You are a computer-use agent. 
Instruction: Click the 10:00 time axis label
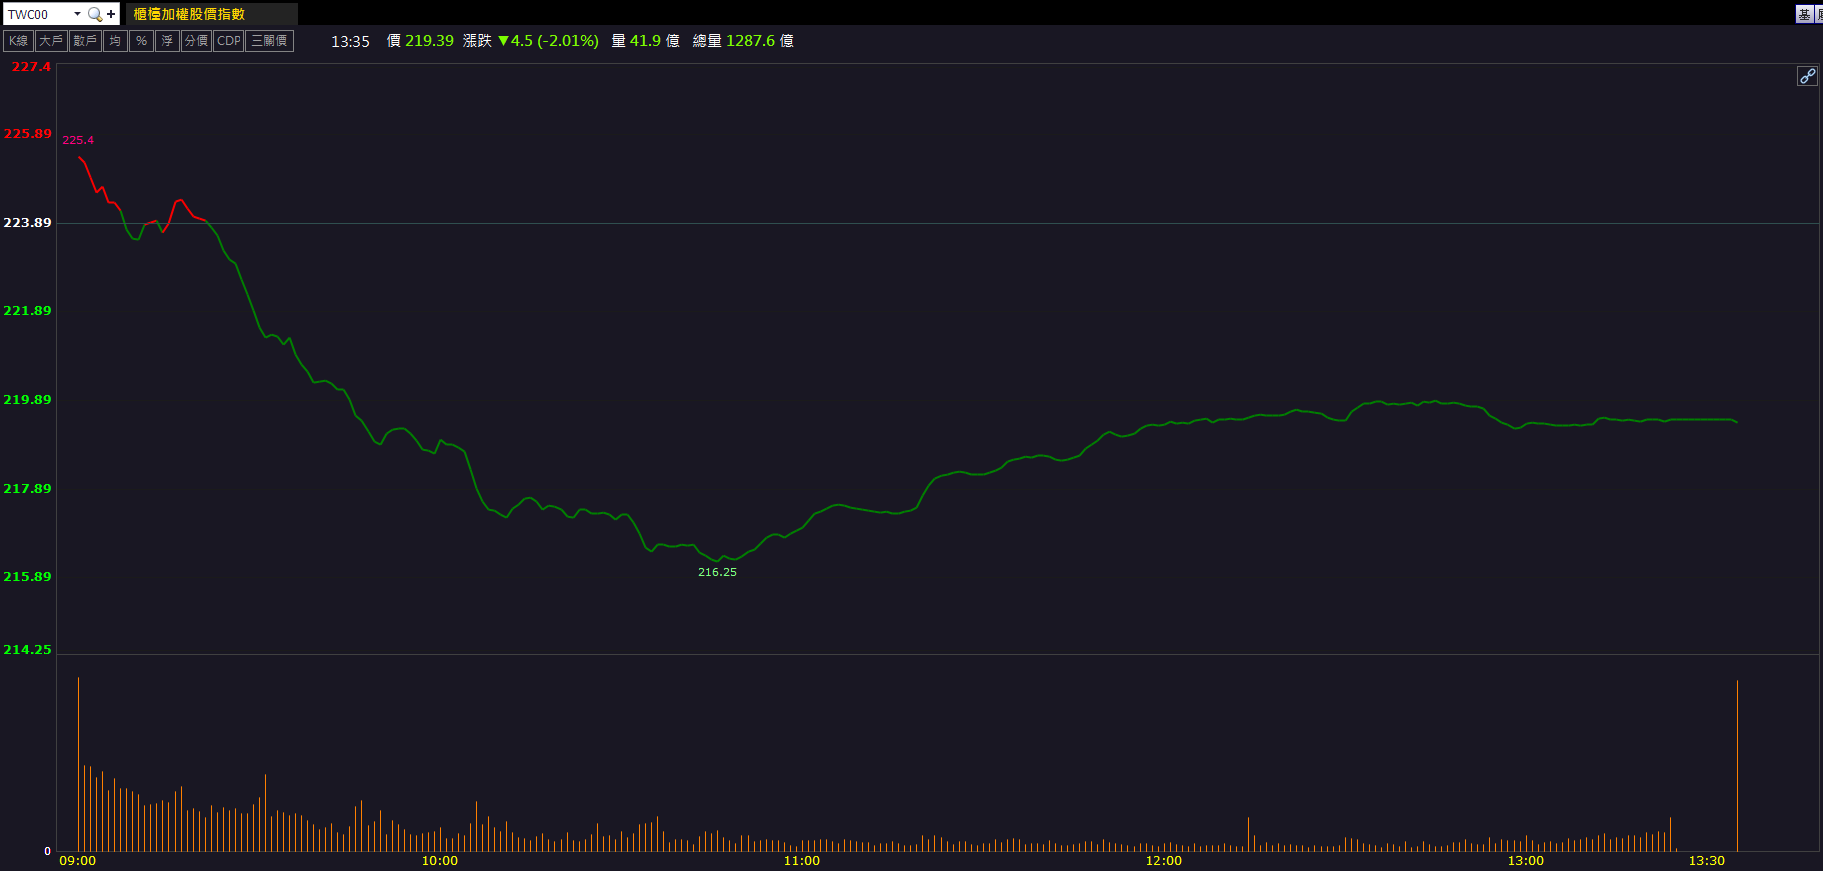440,861
